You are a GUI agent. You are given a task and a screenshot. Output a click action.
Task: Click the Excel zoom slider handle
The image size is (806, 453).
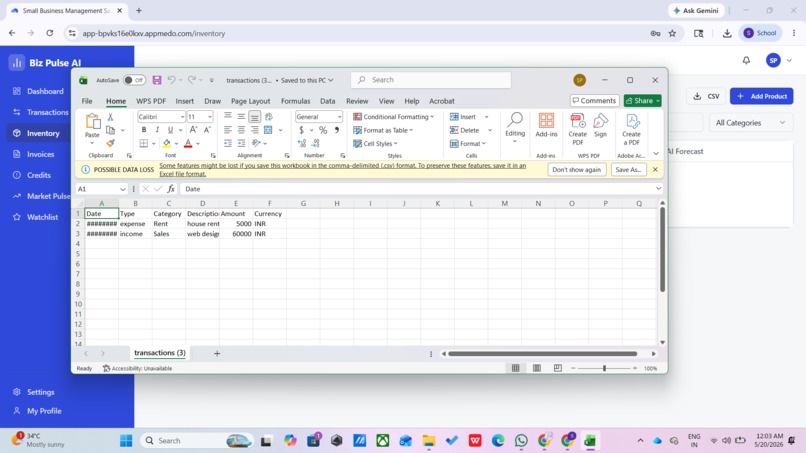tap(604, 368)
